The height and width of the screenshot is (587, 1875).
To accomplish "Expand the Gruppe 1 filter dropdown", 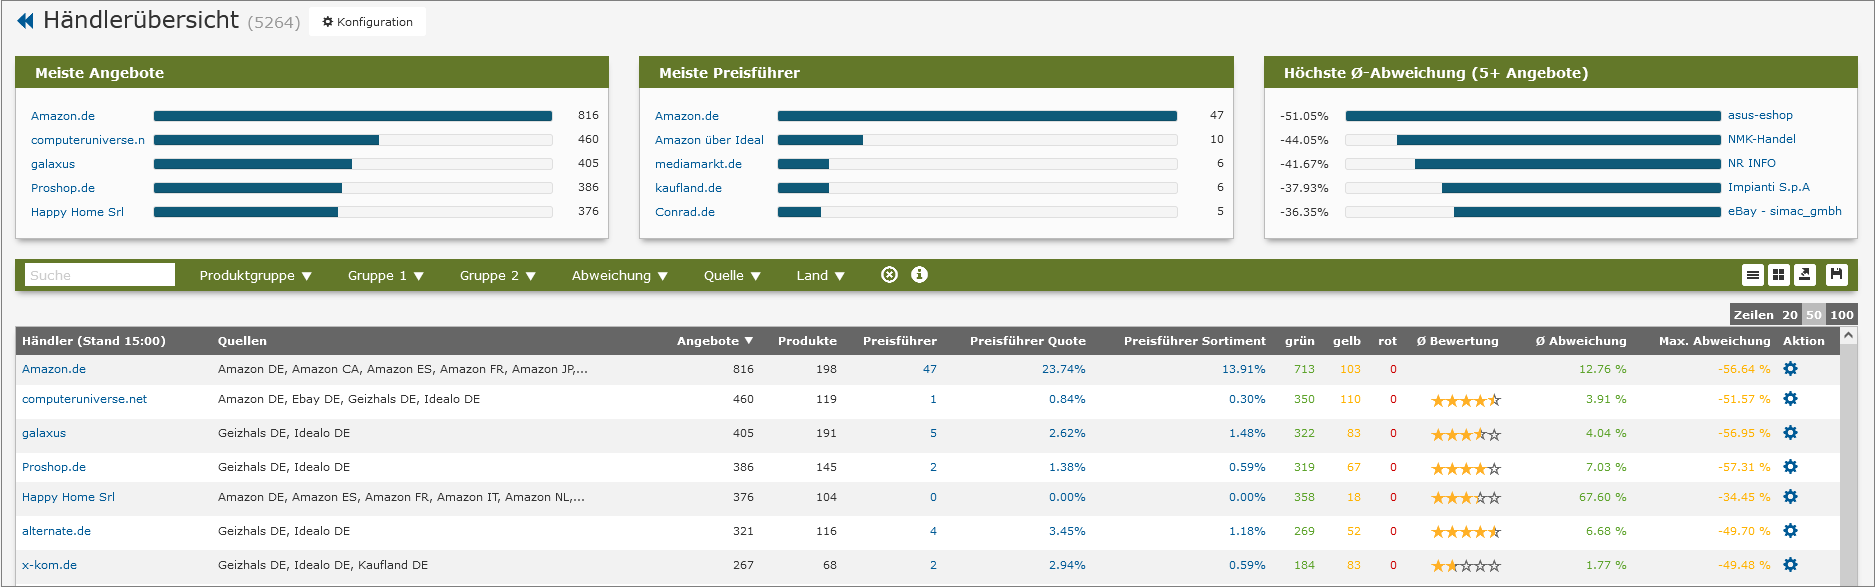I will click(x=386, y=276).
